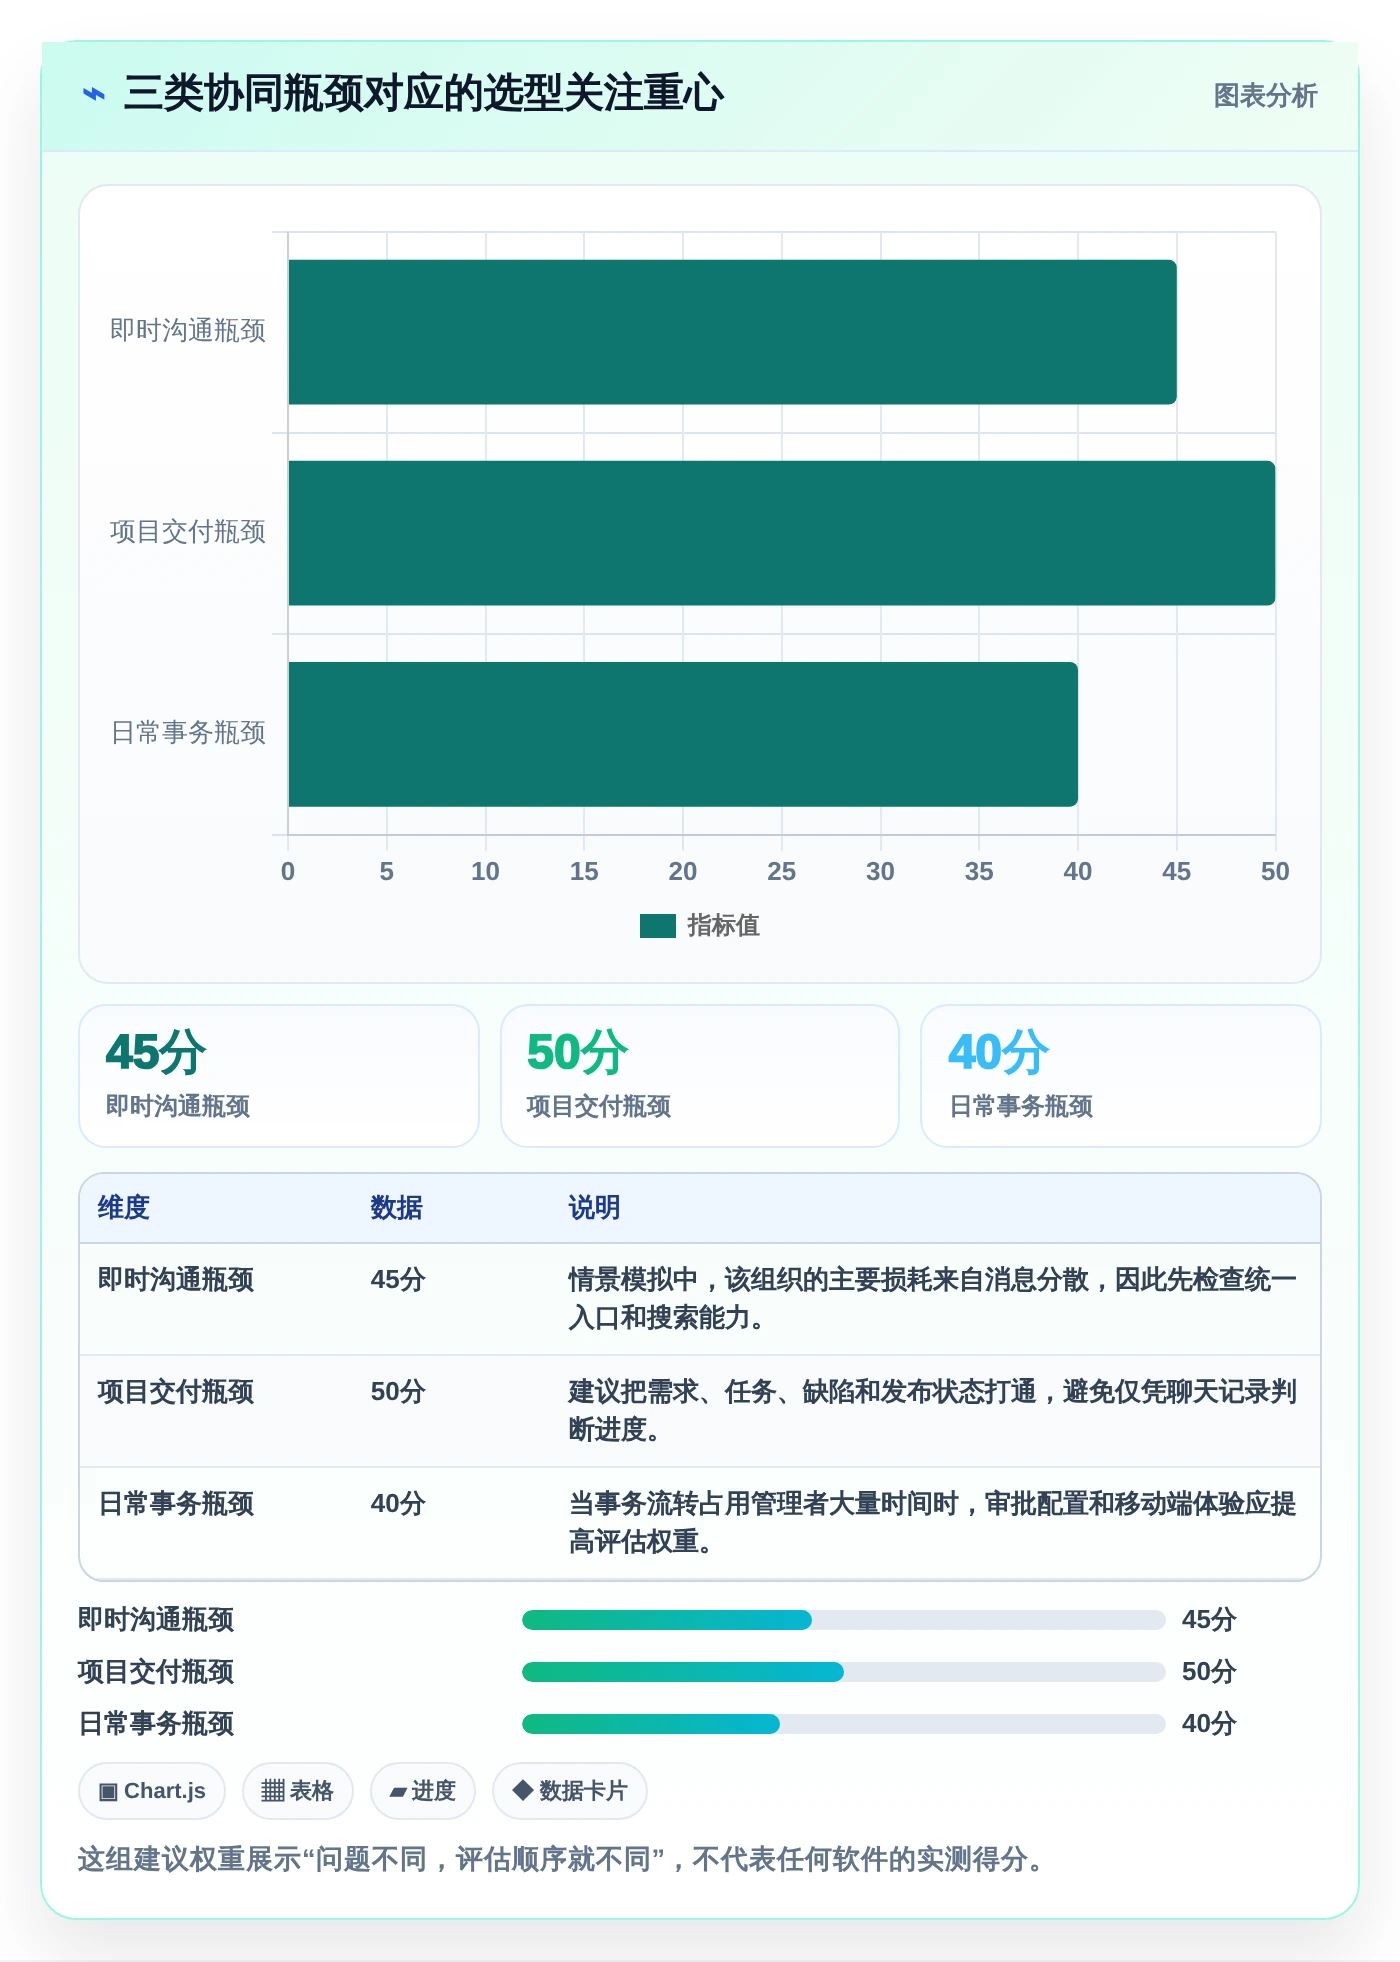Click the description starting 建议把需求

click(933, 1411)
